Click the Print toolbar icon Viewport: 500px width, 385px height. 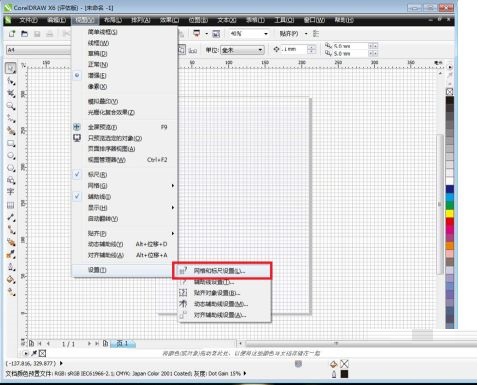pos(49,34)
